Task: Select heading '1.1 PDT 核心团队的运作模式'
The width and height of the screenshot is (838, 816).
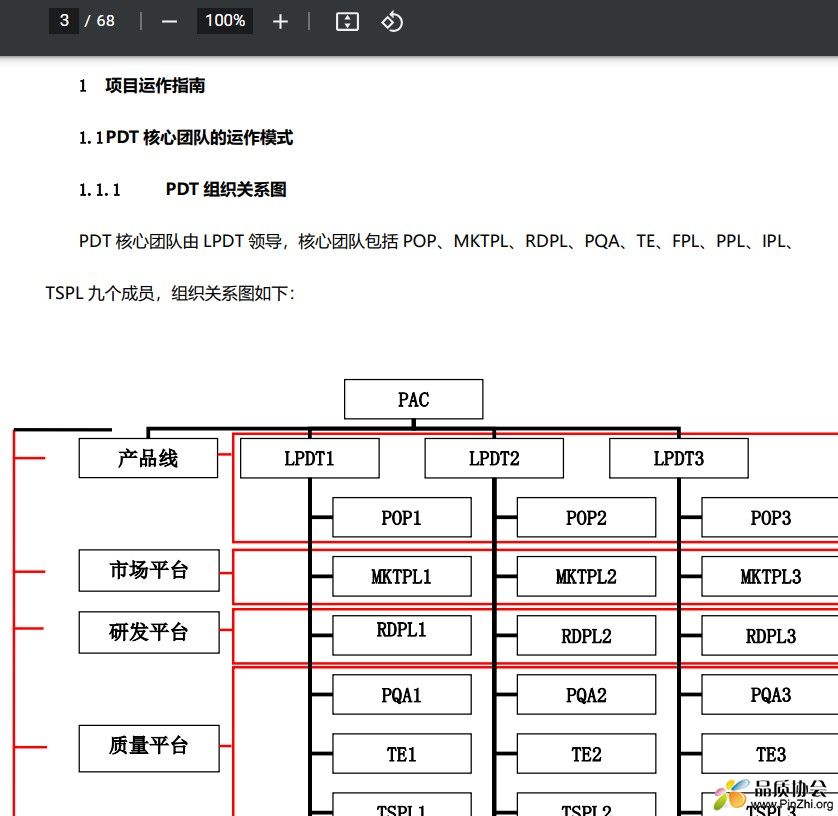Action: (186, 137)
